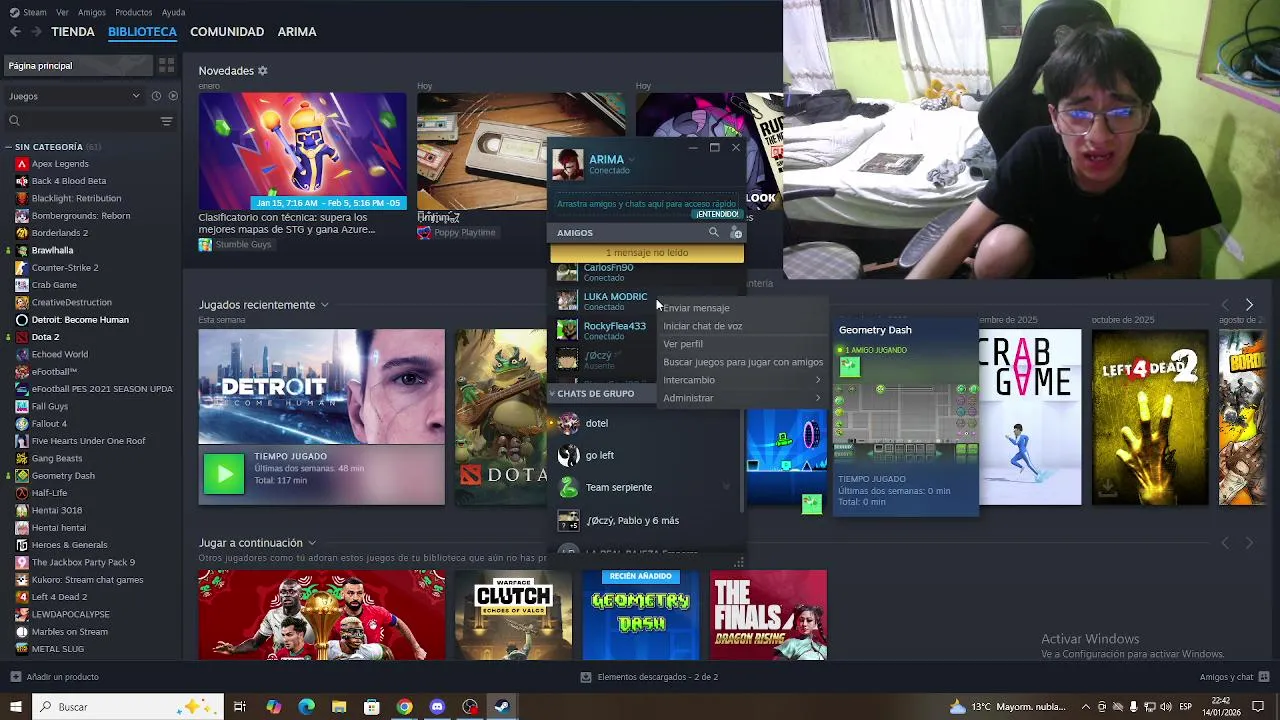Image resolution: width=1280 pixels, height=720 pixels.
Task: Open the library advanced filter options
Action: pos(166,121)
